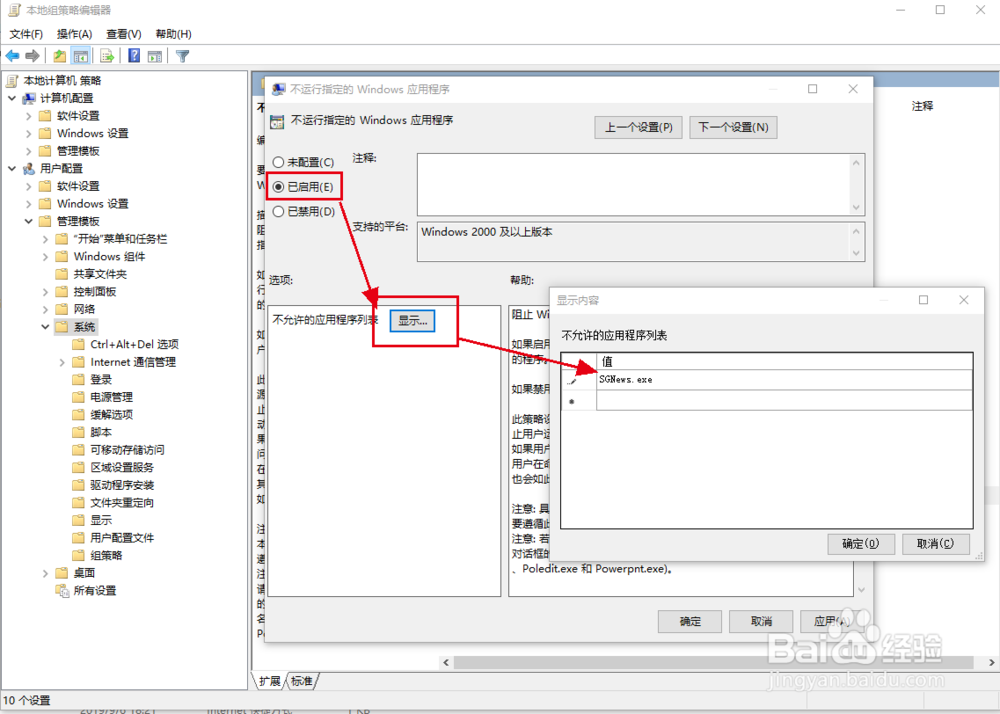Toggle the action pane toolbar icon
The height and width of the screenshot is (714, 1000).
click(155, 56)
